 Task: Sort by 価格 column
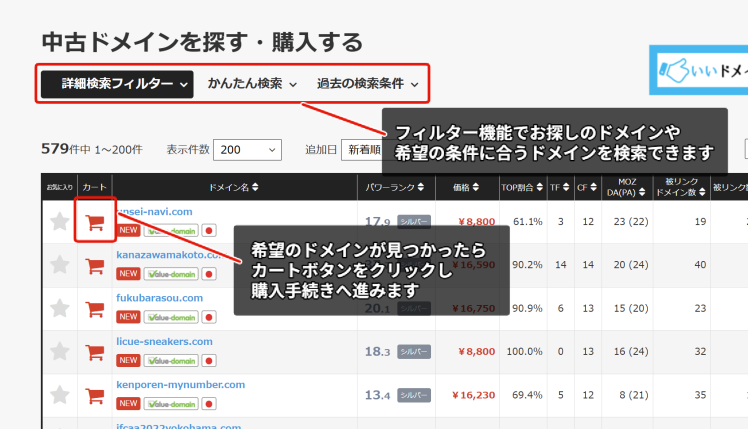click(x=466, y=187)
